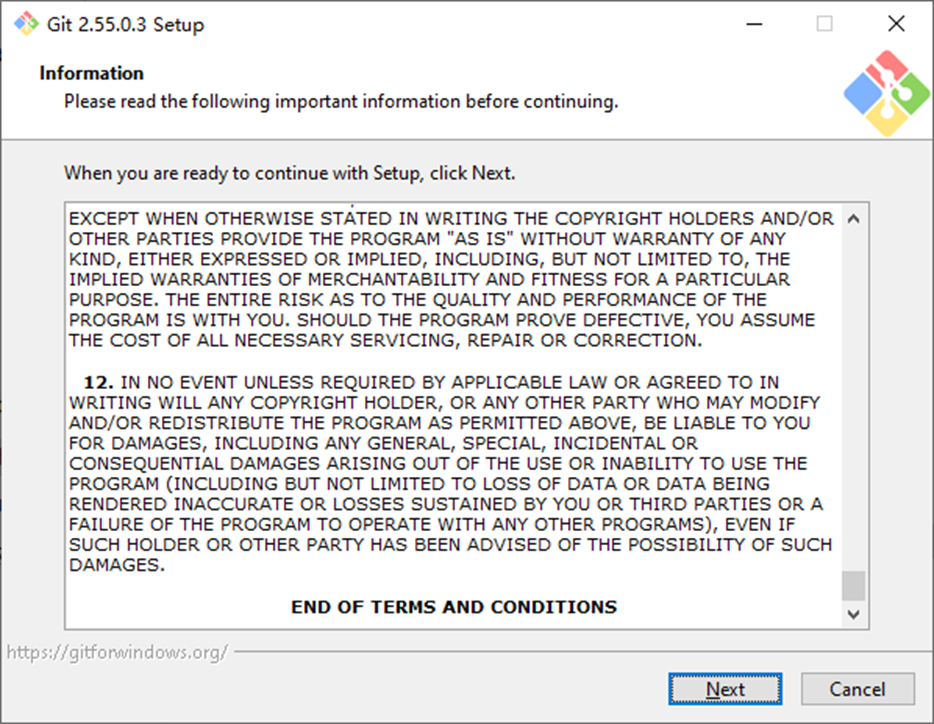Viewport: 934px width, 724px height.
Task: Click the 'Please read the following important information' subtitle
Action: coord(341,101)
